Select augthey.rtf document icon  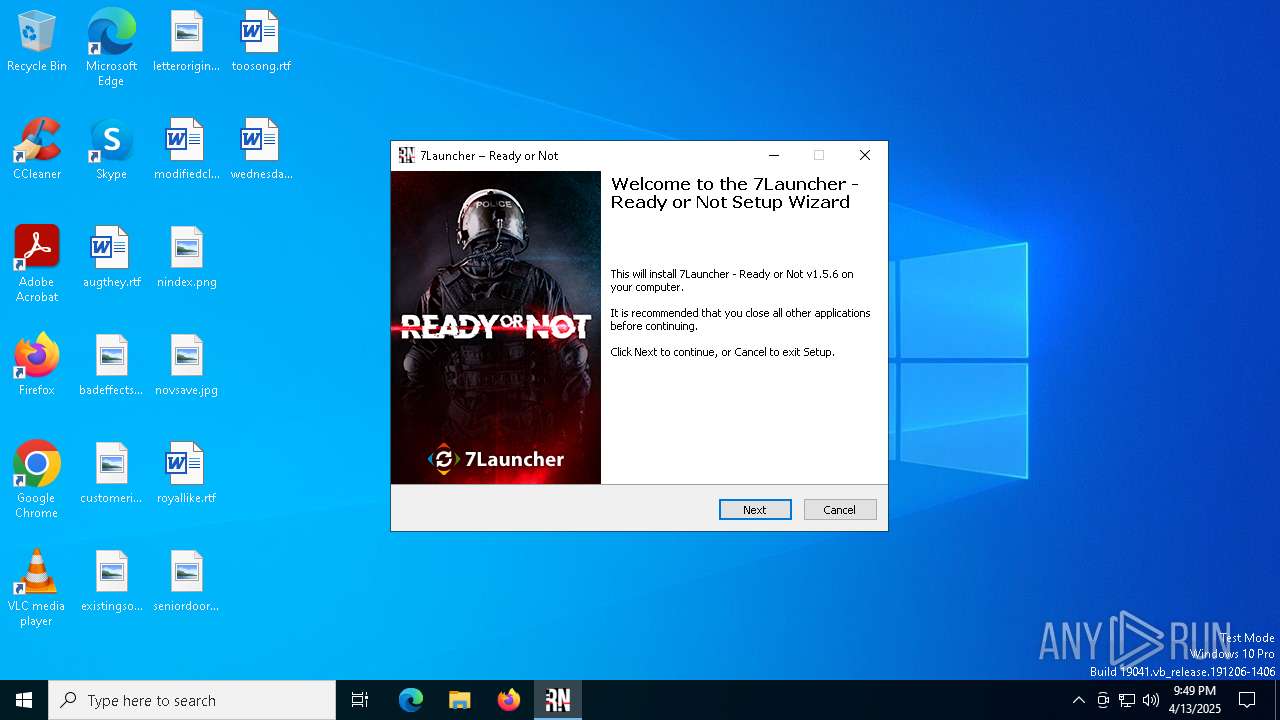click(x=111, y=258)
